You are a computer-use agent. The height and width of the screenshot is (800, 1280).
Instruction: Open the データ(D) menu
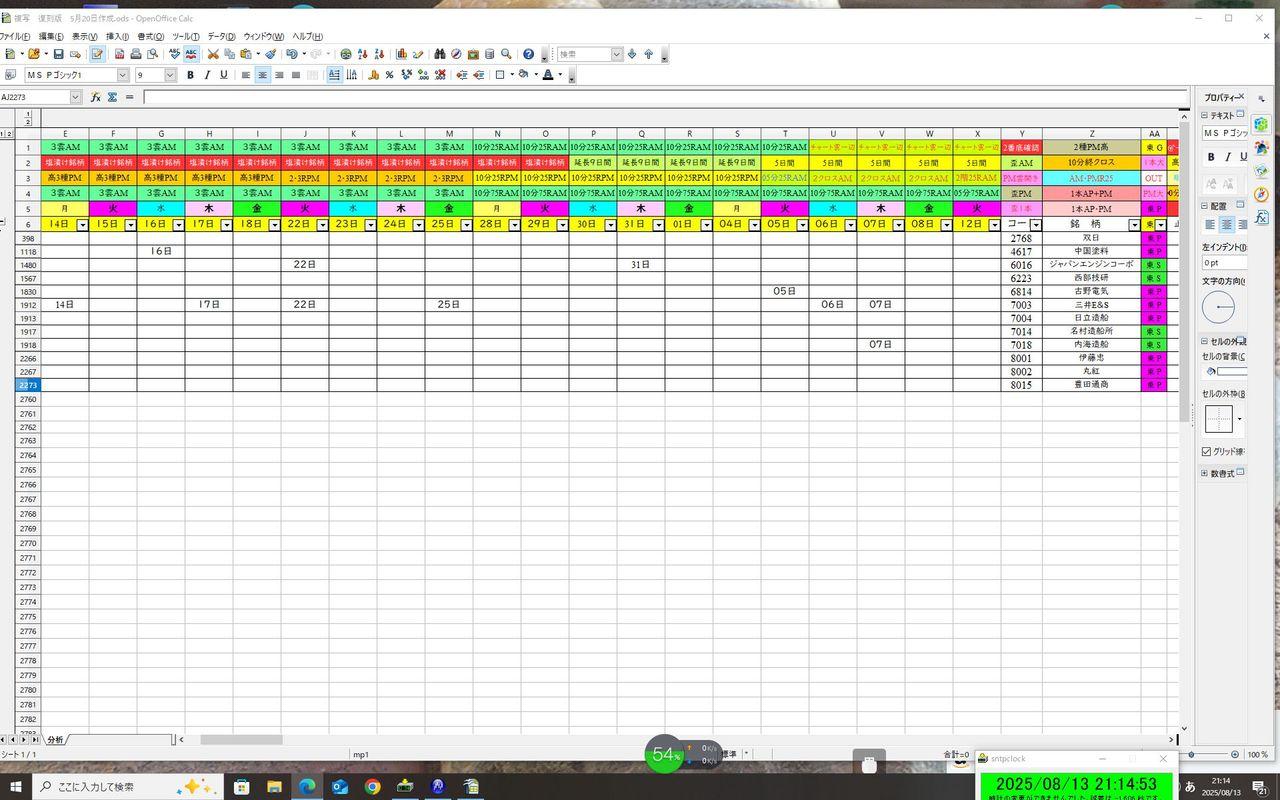[221, 36]
